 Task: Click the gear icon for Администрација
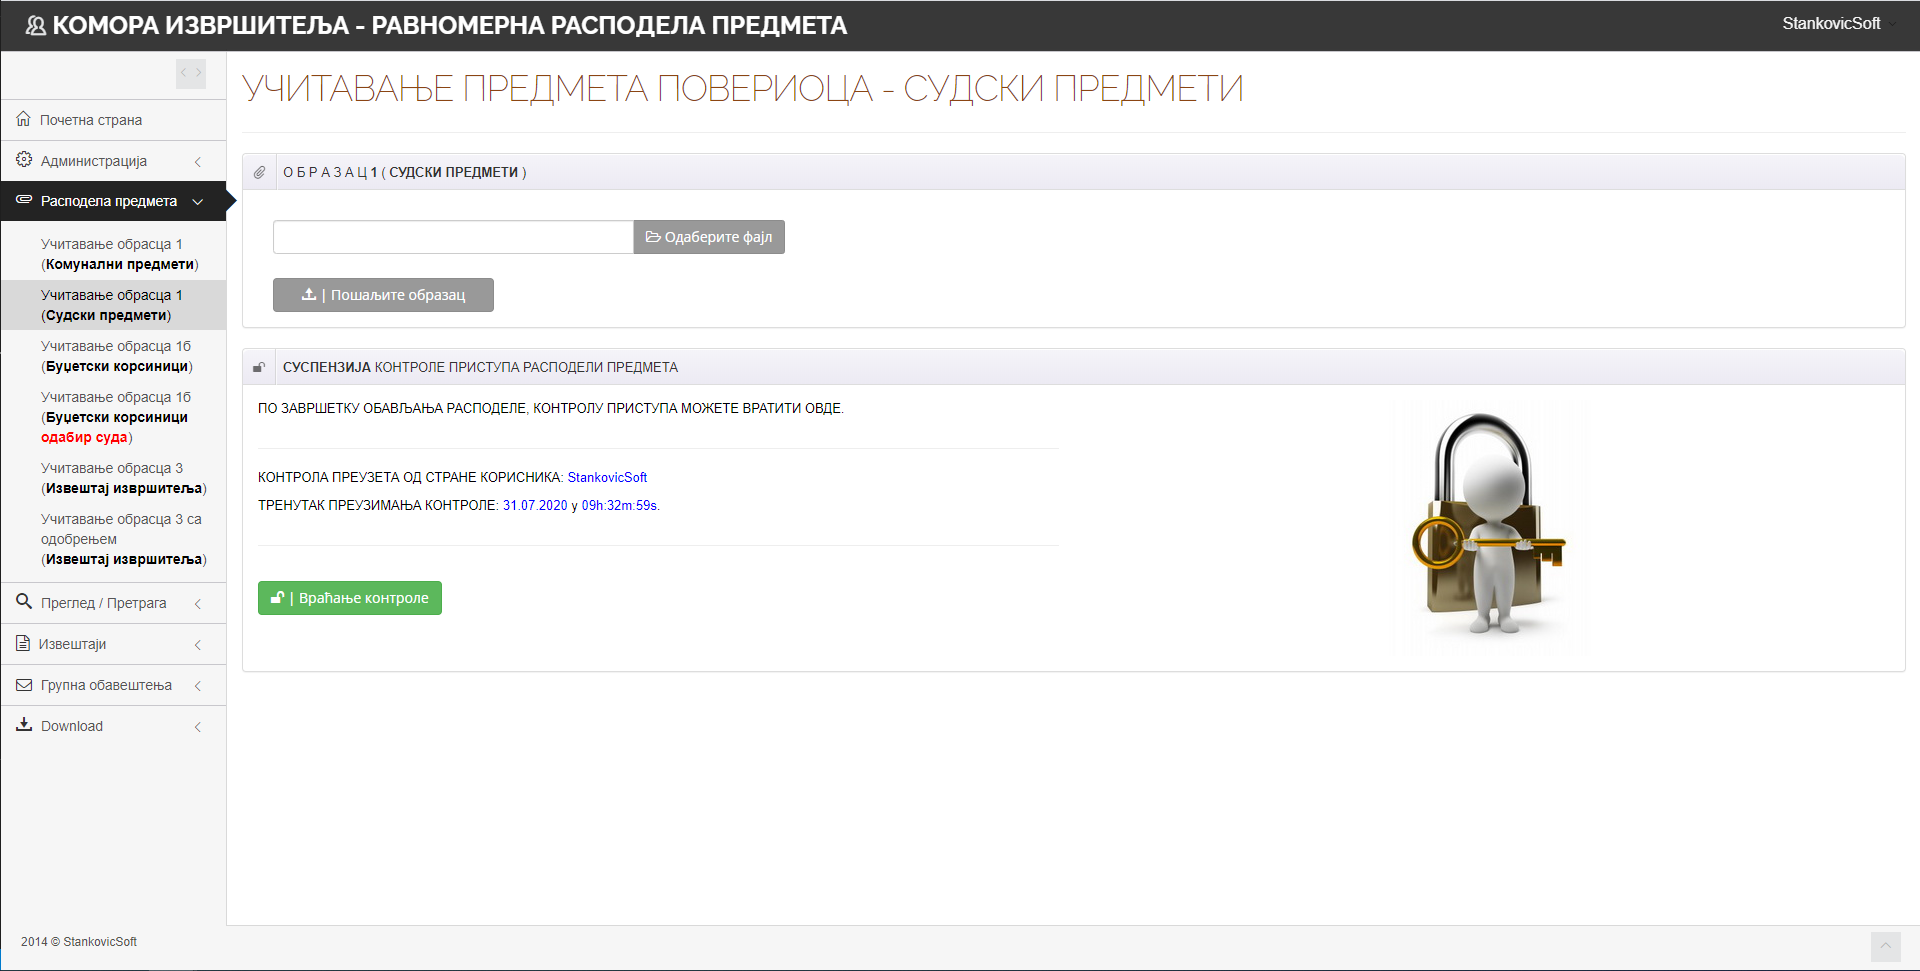pos(24,160)
